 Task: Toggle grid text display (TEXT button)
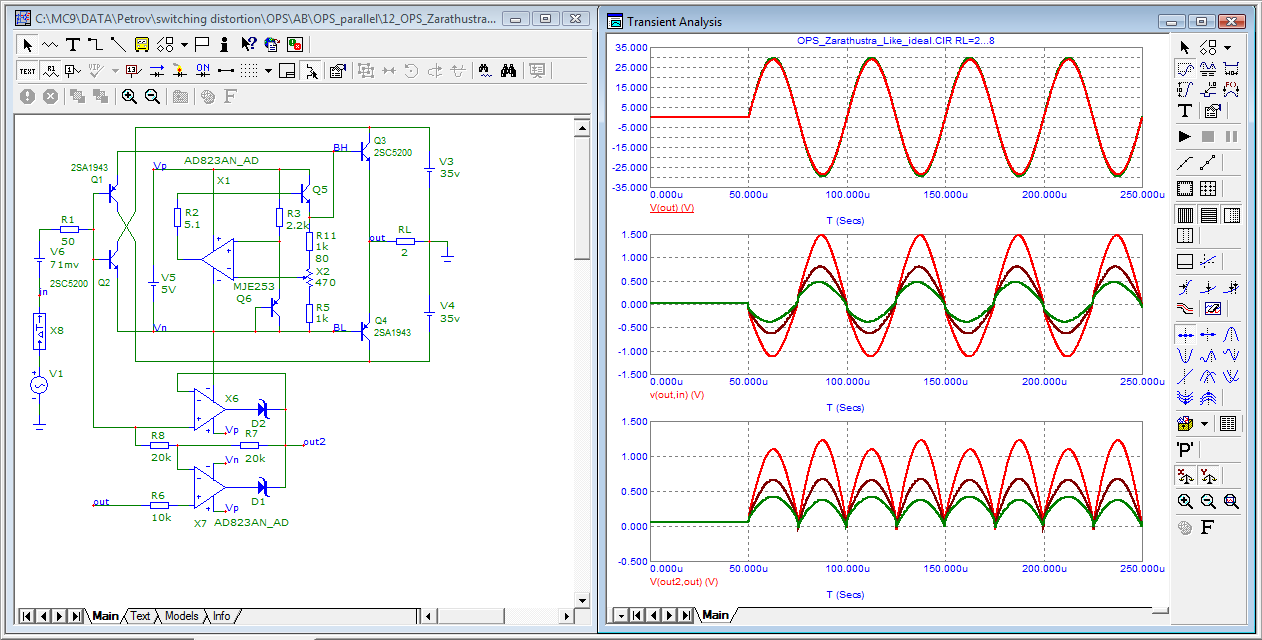click(x=27, y=70)
